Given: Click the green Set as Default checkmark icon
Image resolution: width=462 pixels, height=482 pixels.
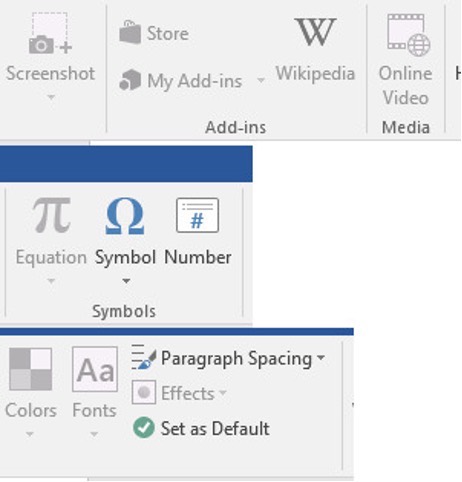Looking at the screenshot, I should point(144,427).
